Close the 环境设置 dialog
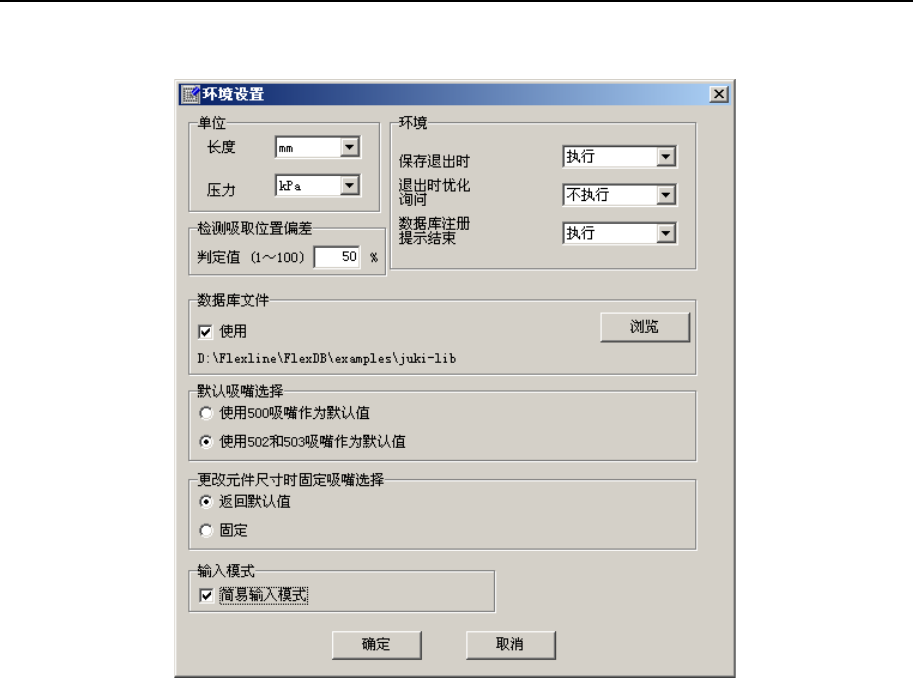913x678 pixels. point(719,94)
